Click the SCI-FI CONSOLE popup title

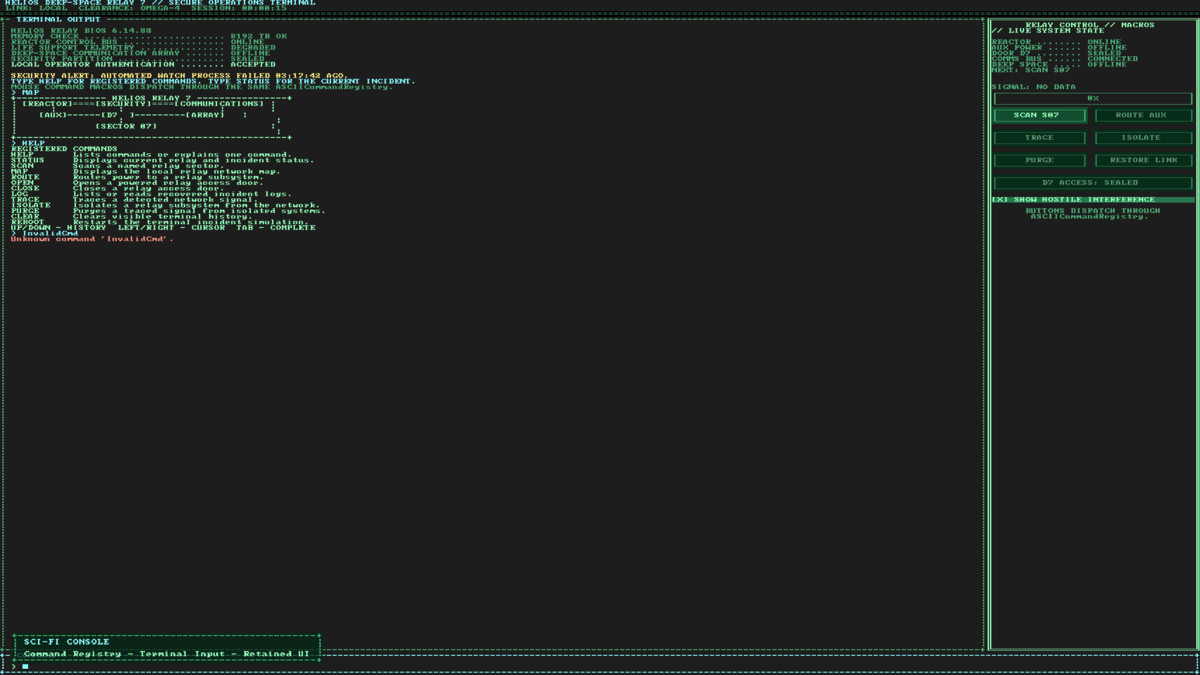point(67,642)
